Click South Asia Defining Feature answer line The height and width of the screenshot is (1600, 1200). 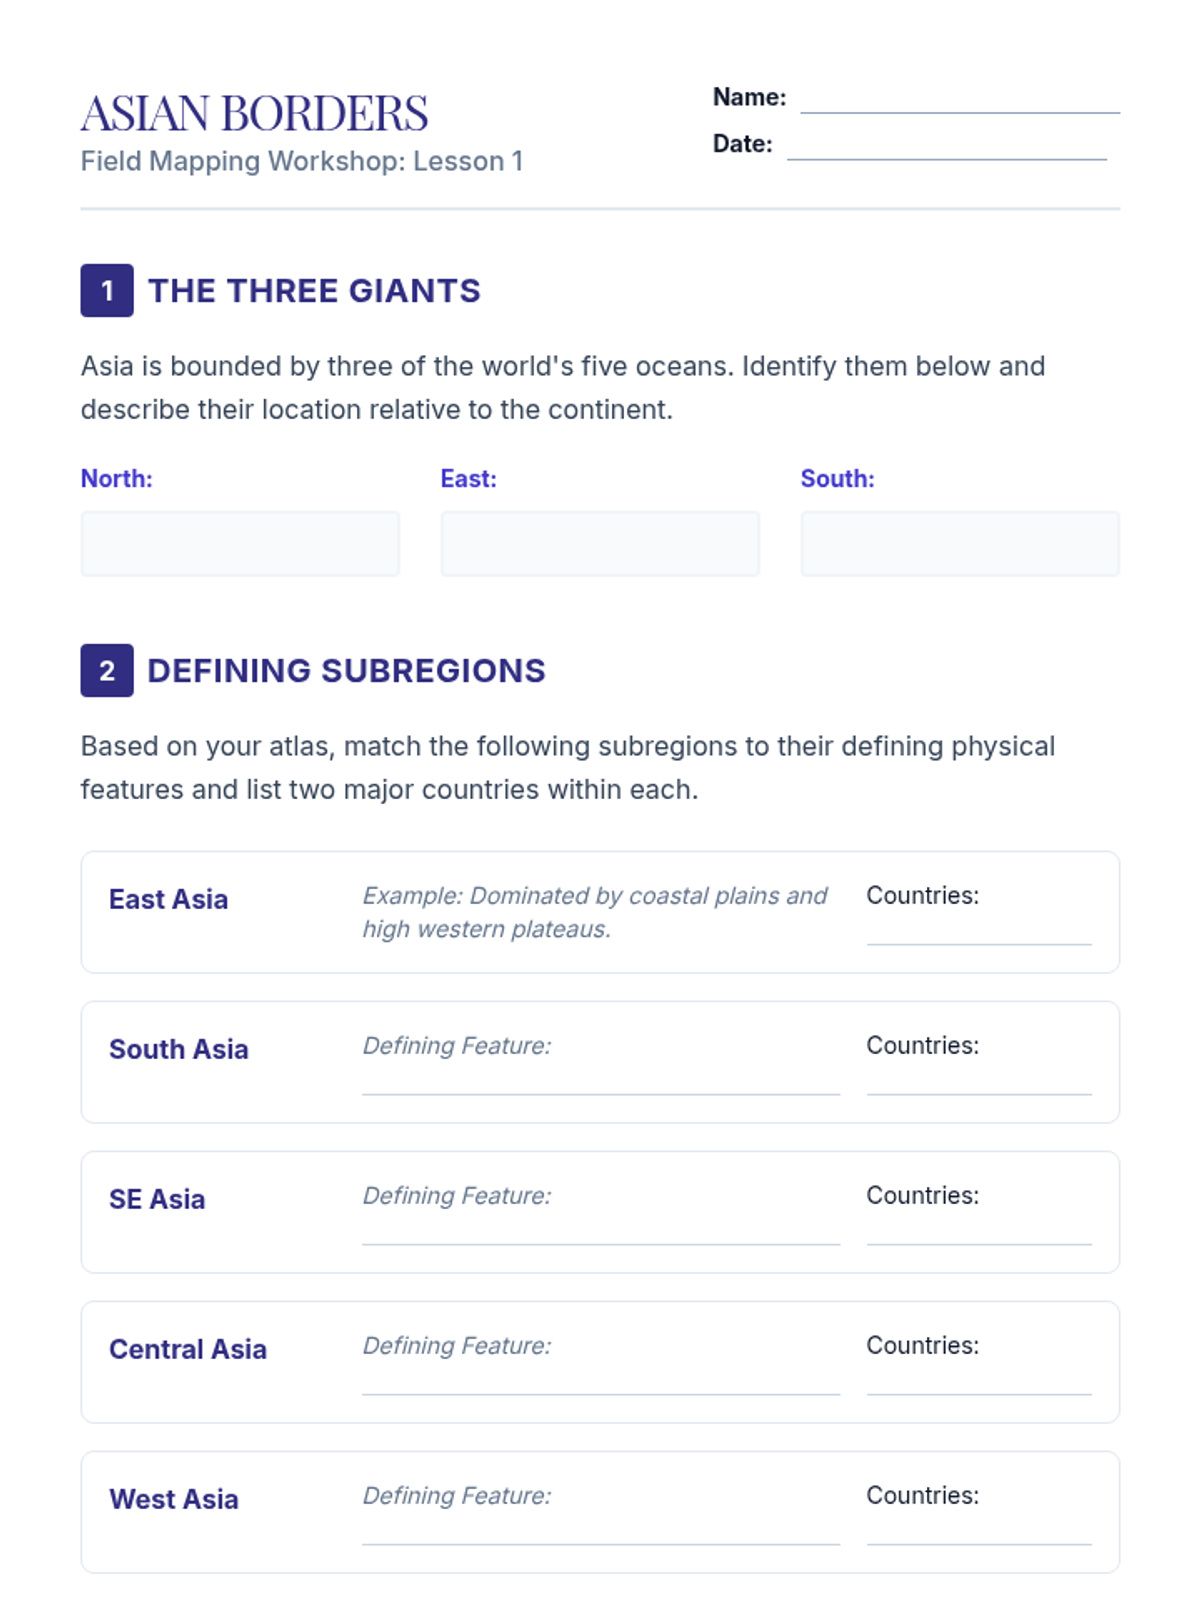(x=600, y=1082)
